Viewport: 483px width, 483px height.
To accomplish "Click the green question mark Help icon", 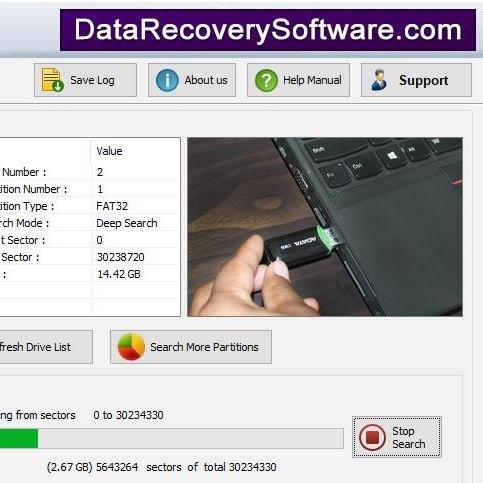I will click(266, 80).
